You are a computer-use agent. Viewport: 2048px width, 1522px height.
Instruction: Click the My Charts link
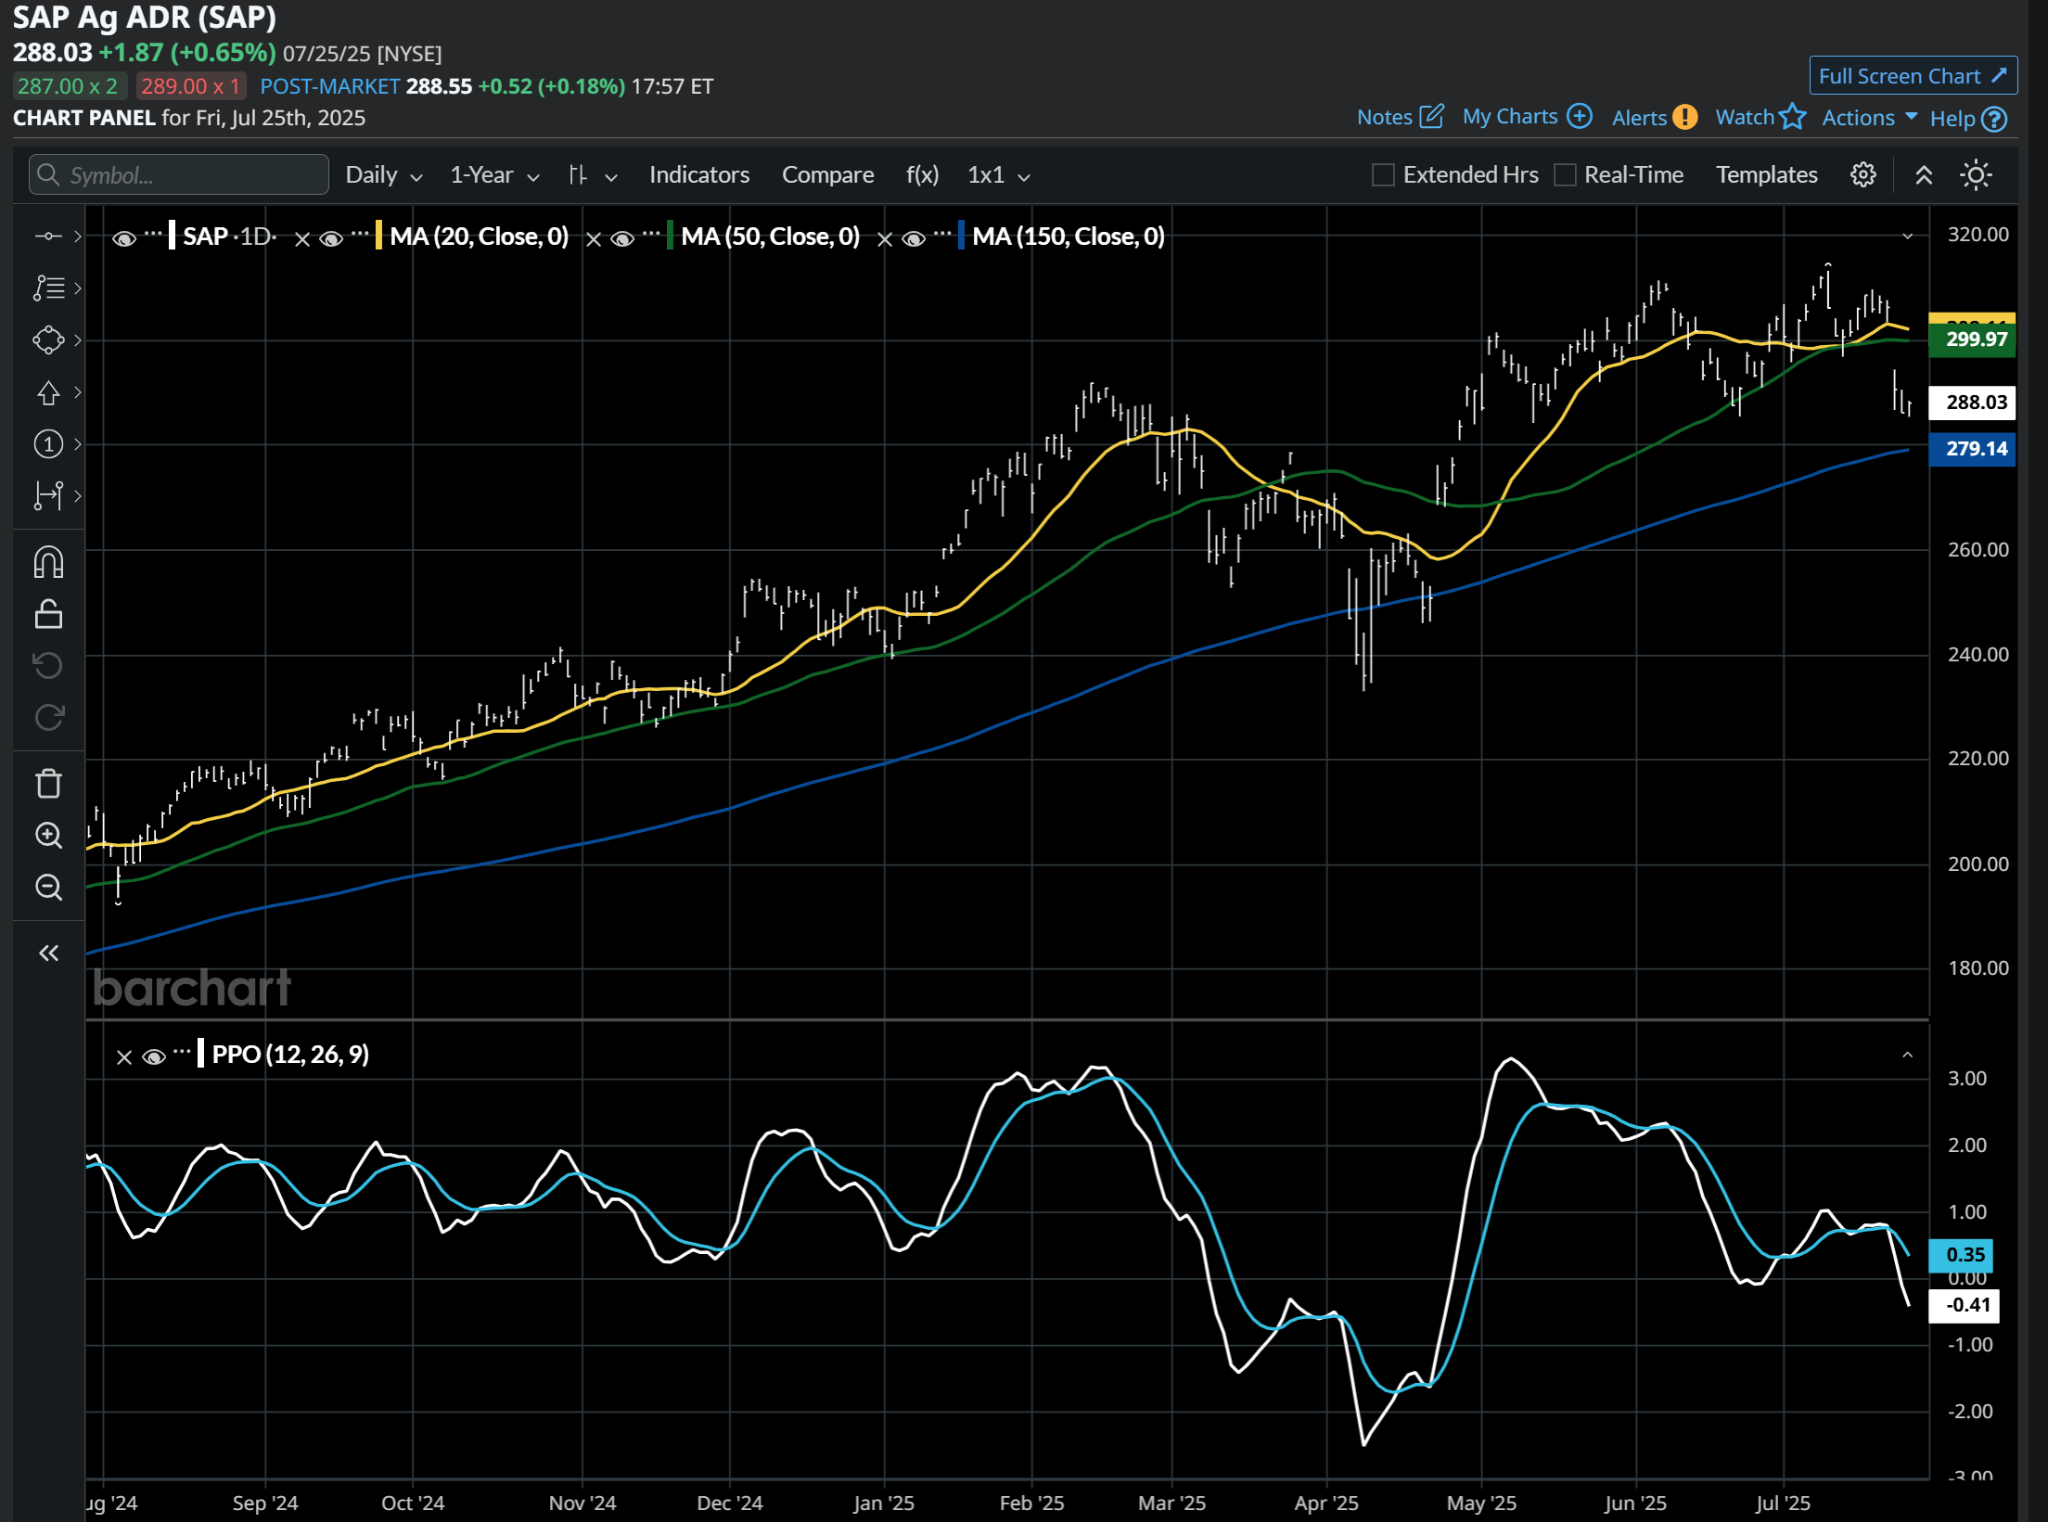(x=1510, y=116)
